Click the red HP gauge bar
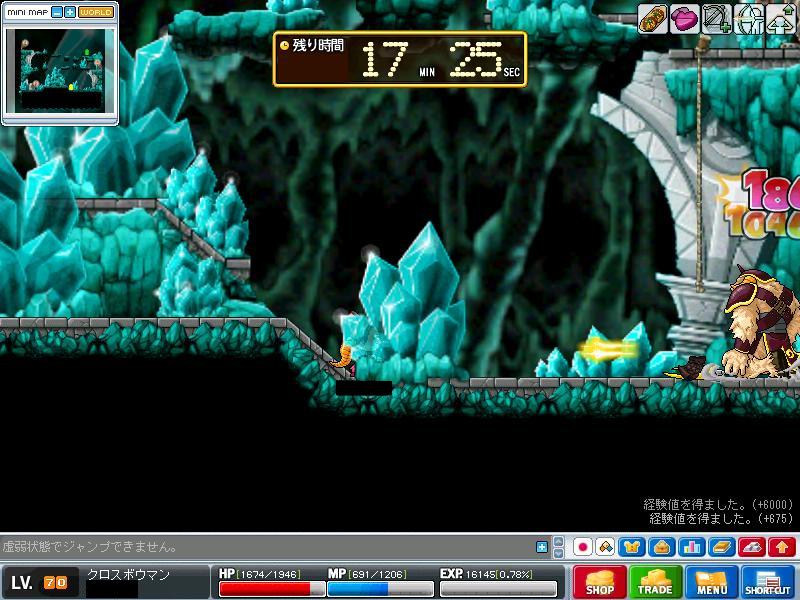Image resolution: width=800 pixels, height=600 pixels. (x=272, y=589)
